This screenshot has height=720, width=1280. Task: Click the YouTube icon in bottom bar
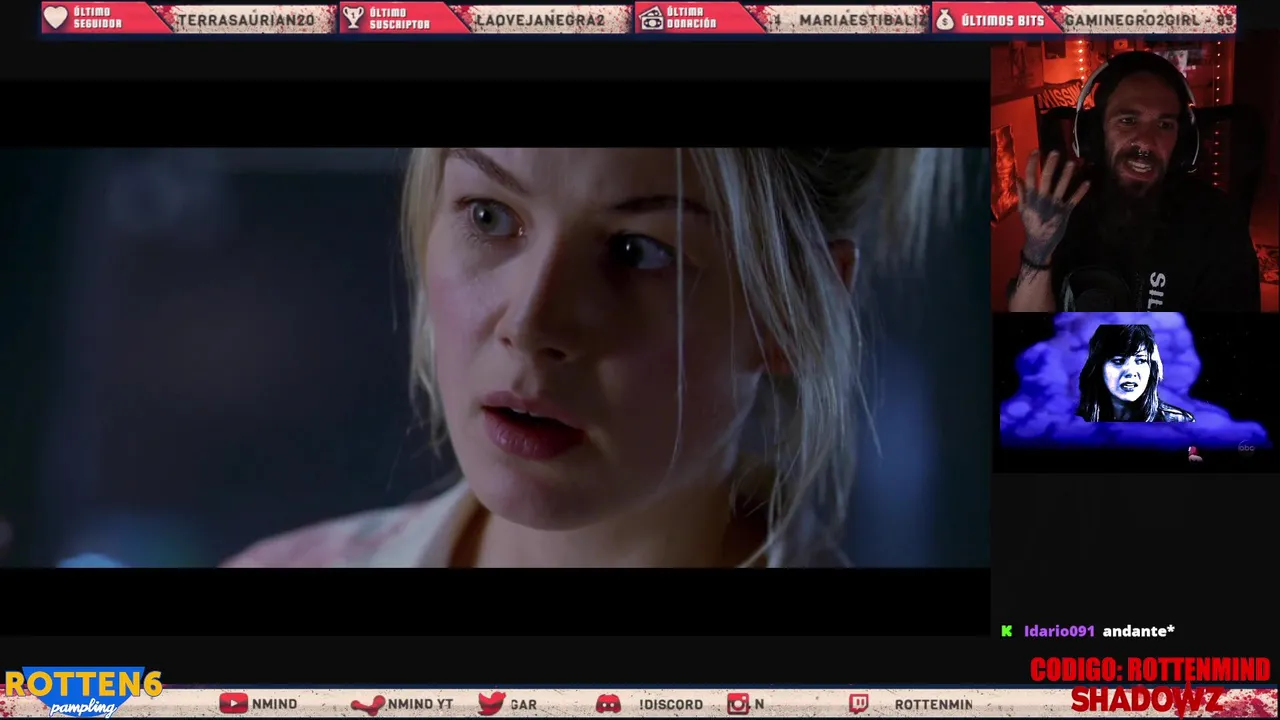[x=233, y=704]
